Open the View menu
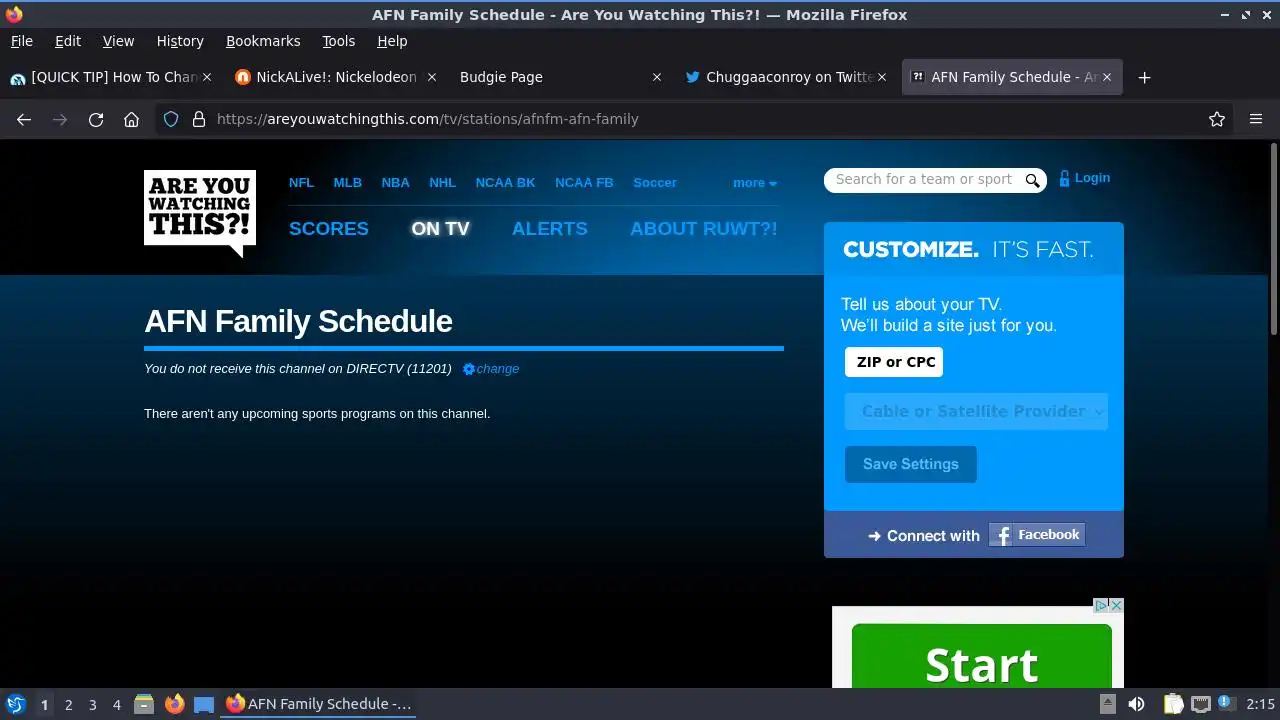 (118, 41)
